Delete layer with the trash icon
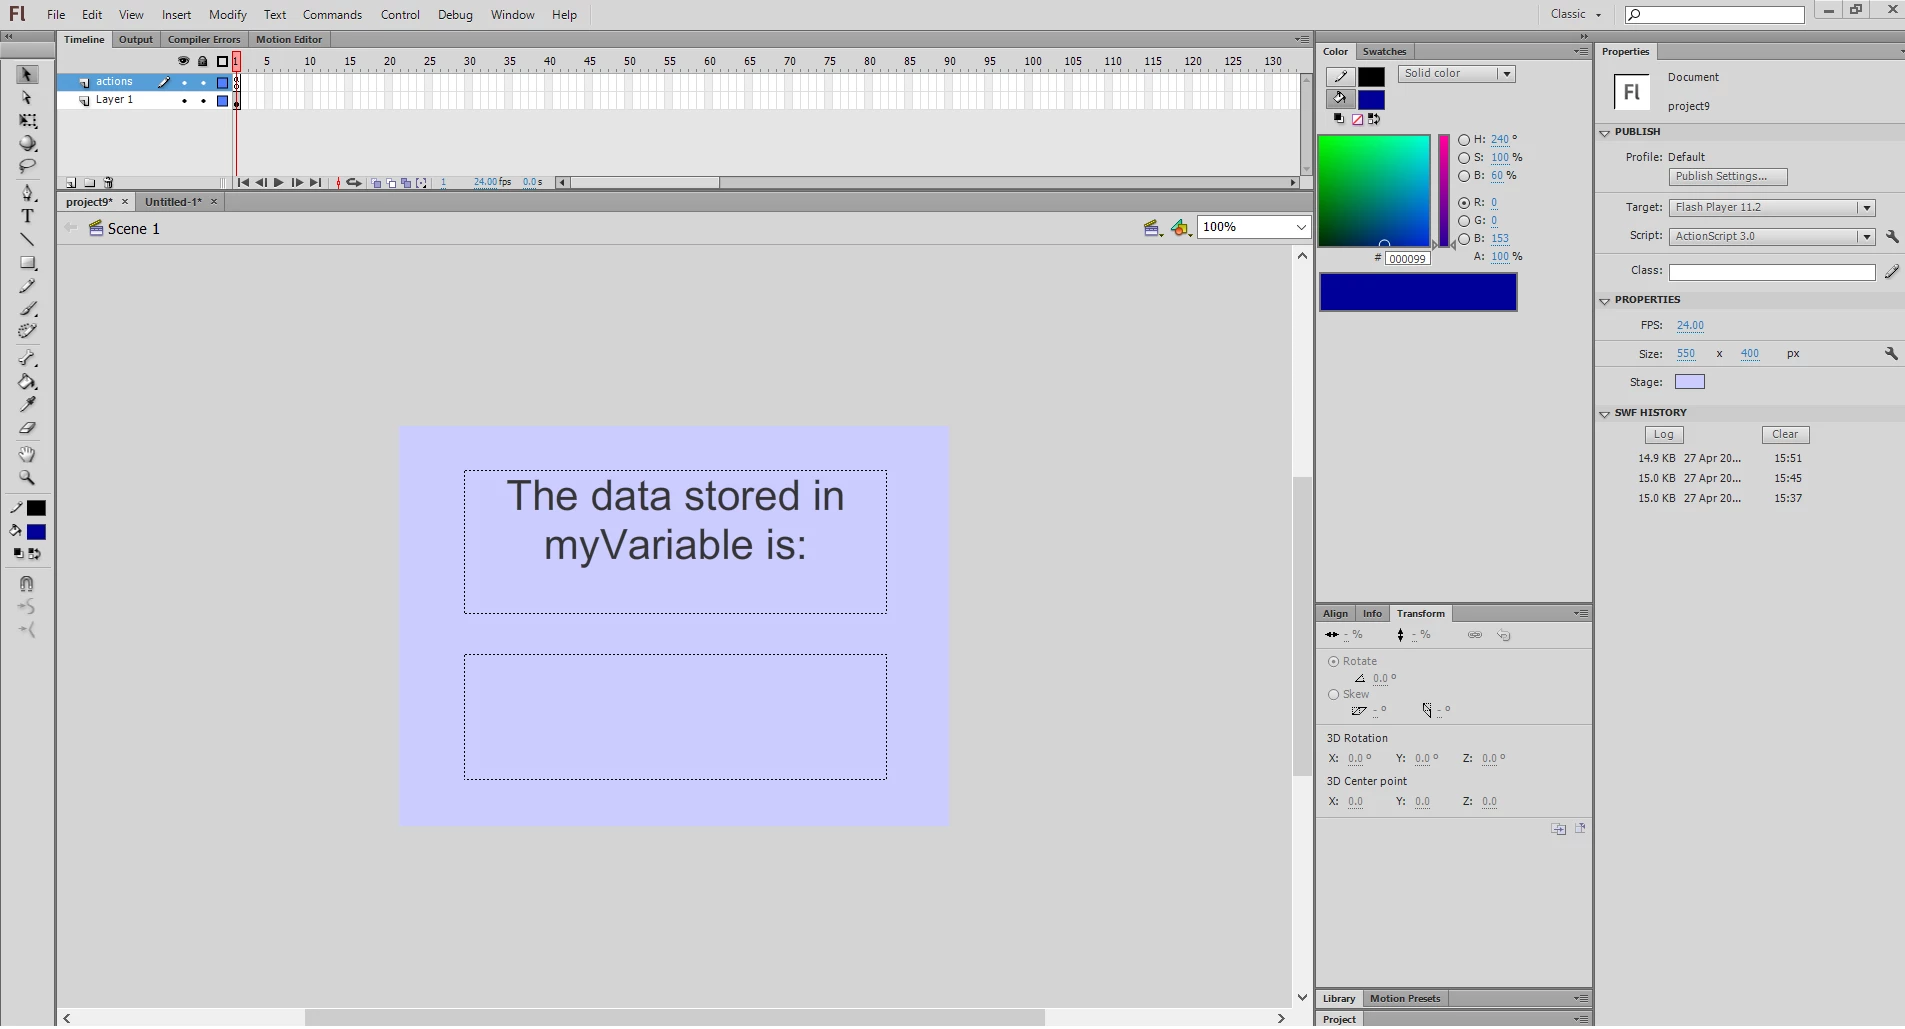This screenshot has height=1029, width=1905. (x=109, y=183)
